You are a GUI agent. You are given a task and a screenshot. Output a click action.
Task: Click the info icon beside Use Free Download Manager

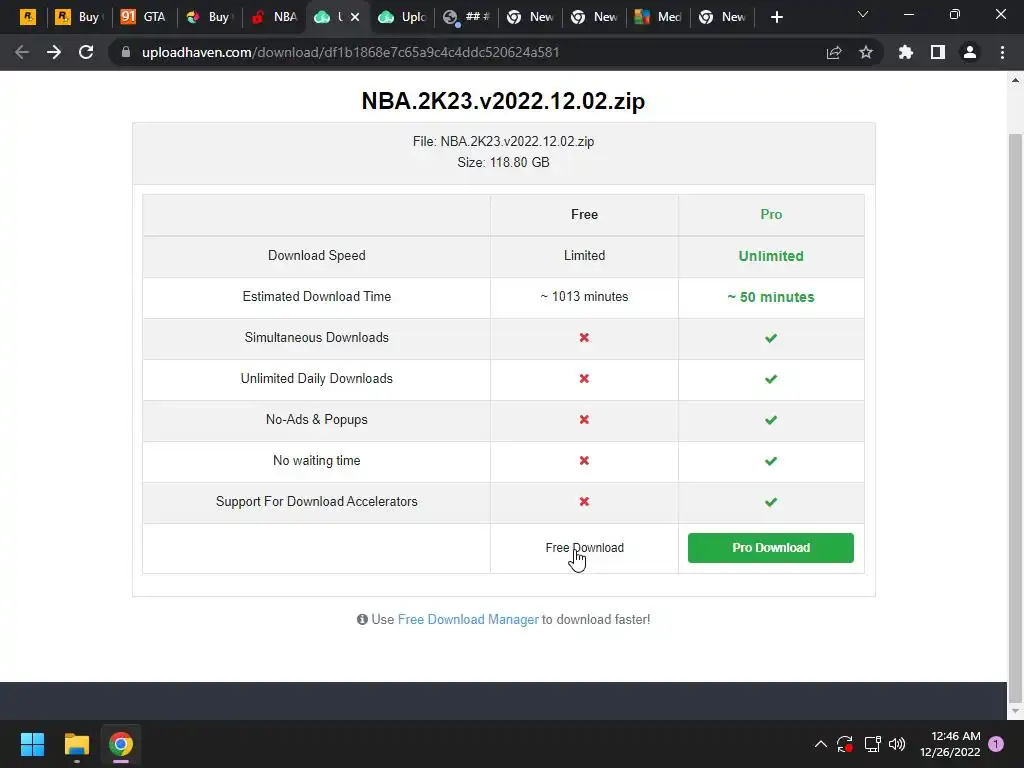(x=362, y=620)
